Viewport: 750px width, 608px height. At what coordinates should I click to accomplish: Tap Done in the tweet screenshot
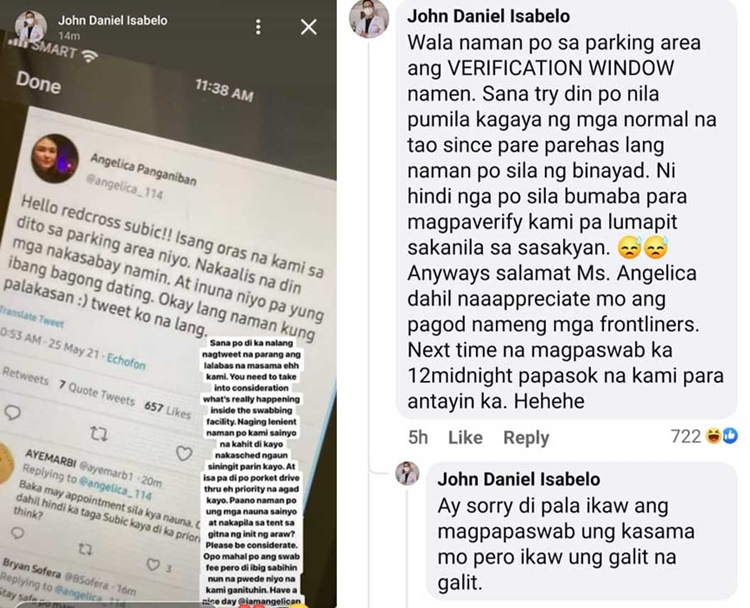click(38, 83)
